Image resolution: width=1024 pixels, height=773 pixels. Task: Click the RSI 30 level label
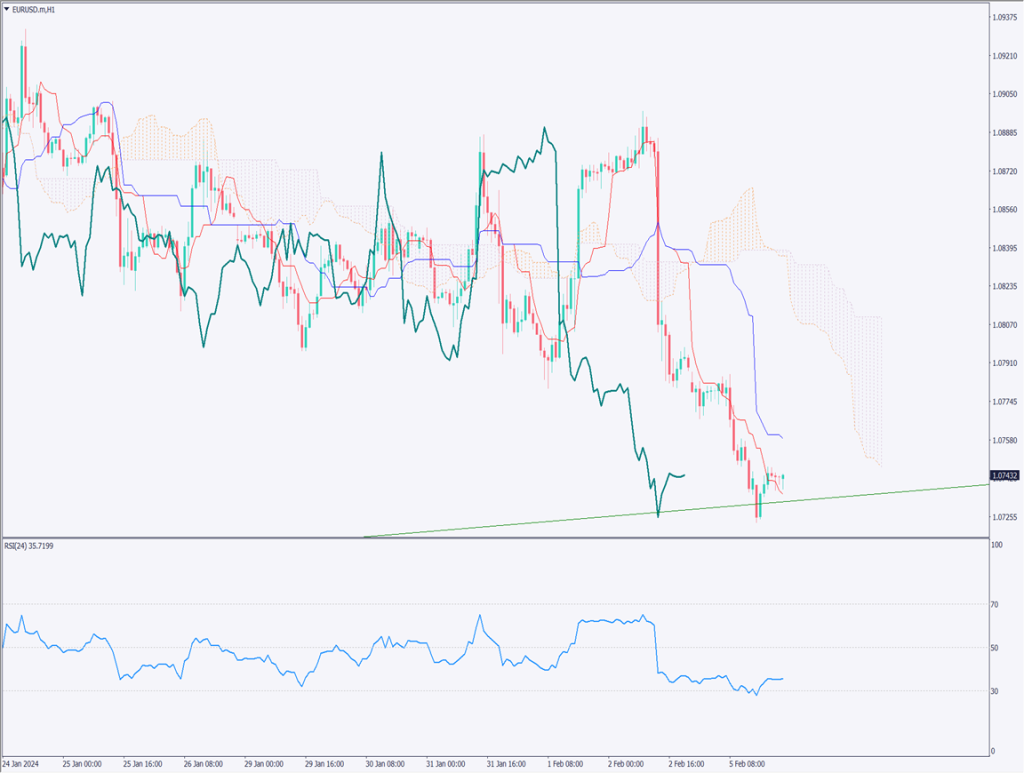click(x=995, y=691)
